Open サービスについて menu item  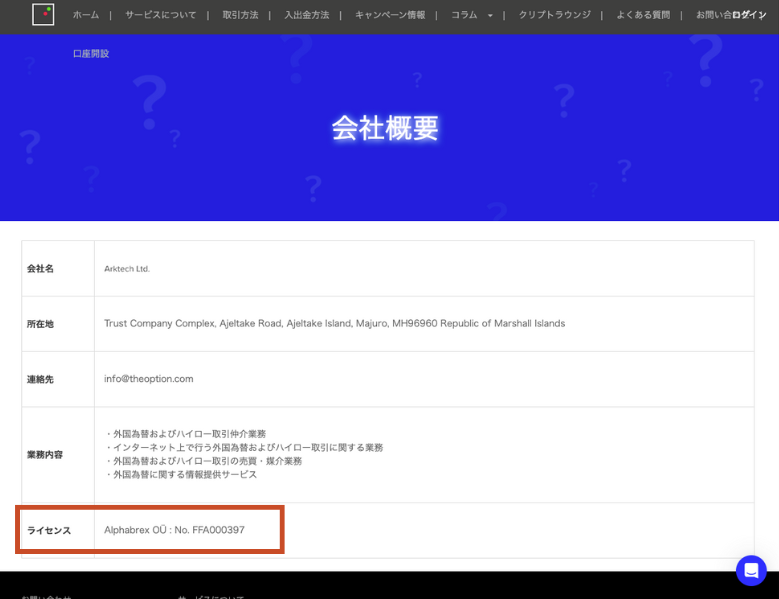point(160,15)
